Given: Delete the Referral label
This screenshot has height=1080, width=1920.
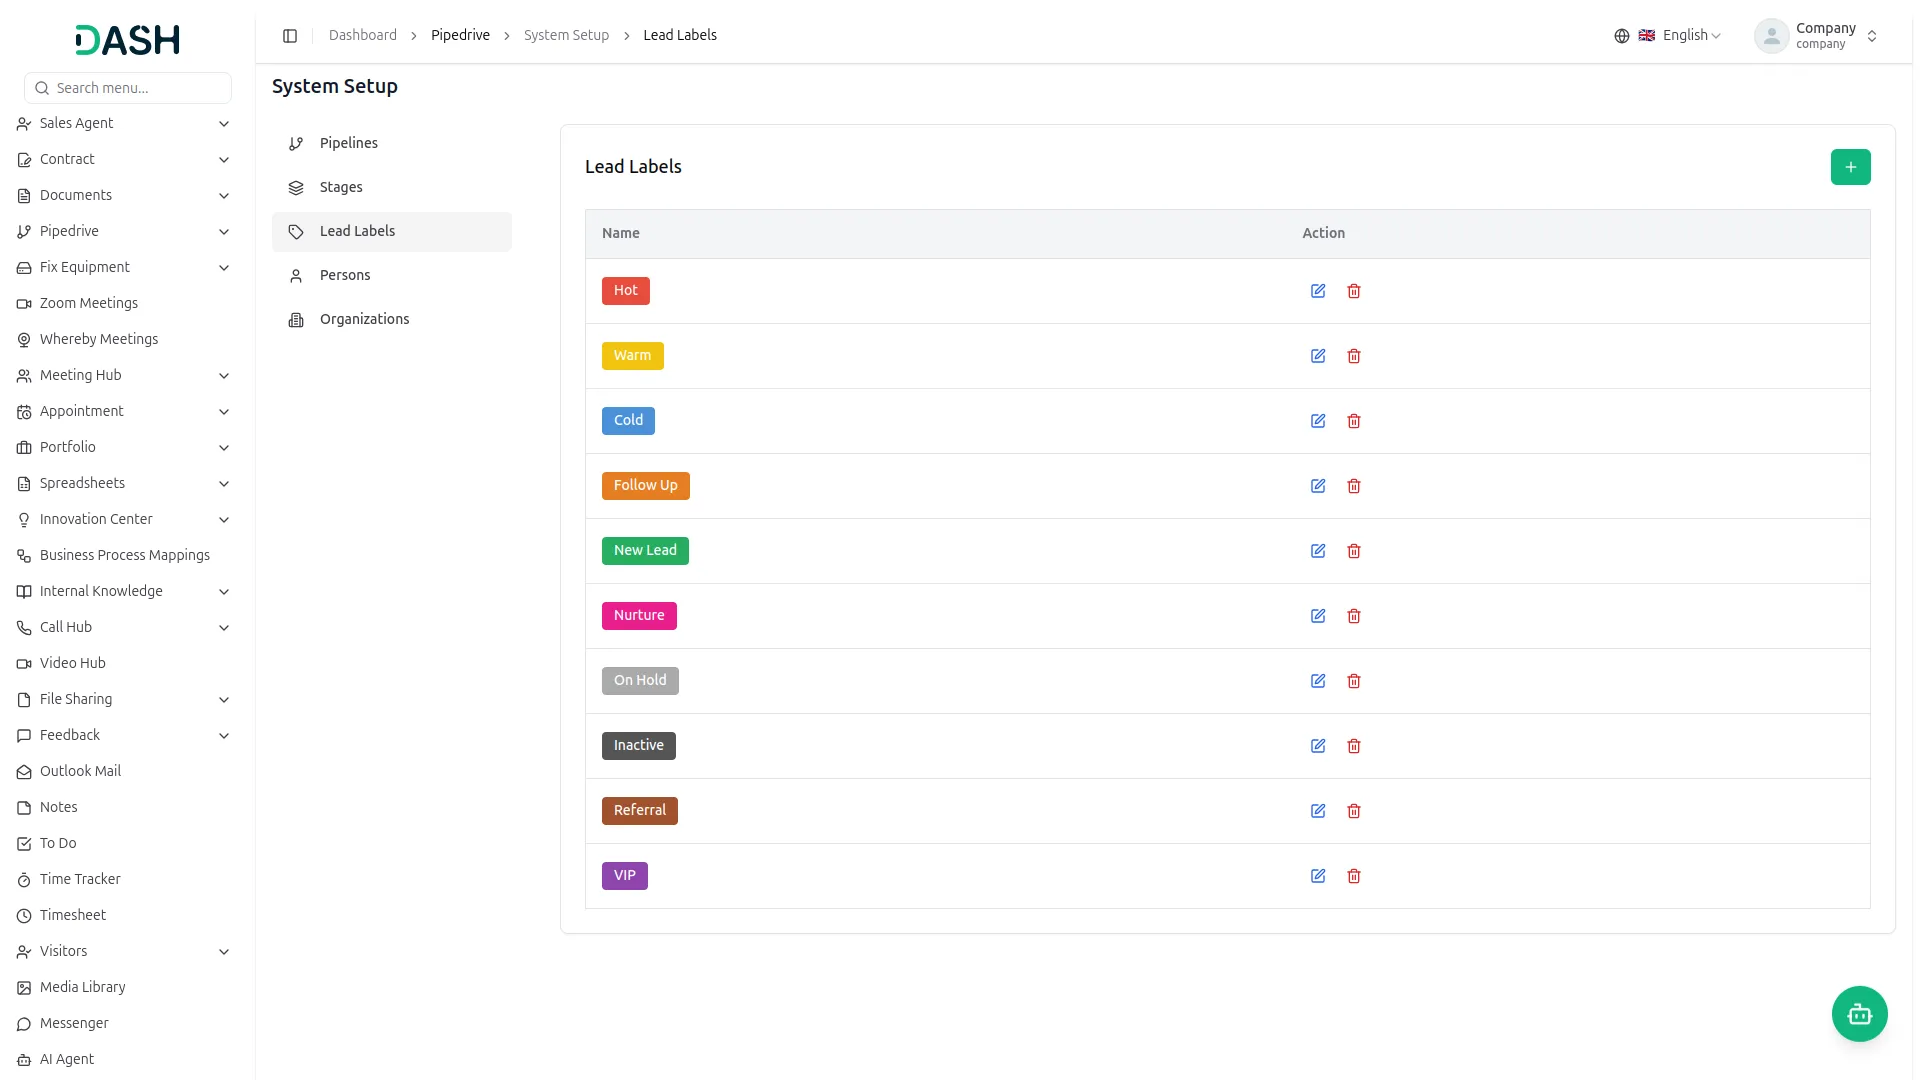Looking at the screenshot, I should click(1354, 811).
